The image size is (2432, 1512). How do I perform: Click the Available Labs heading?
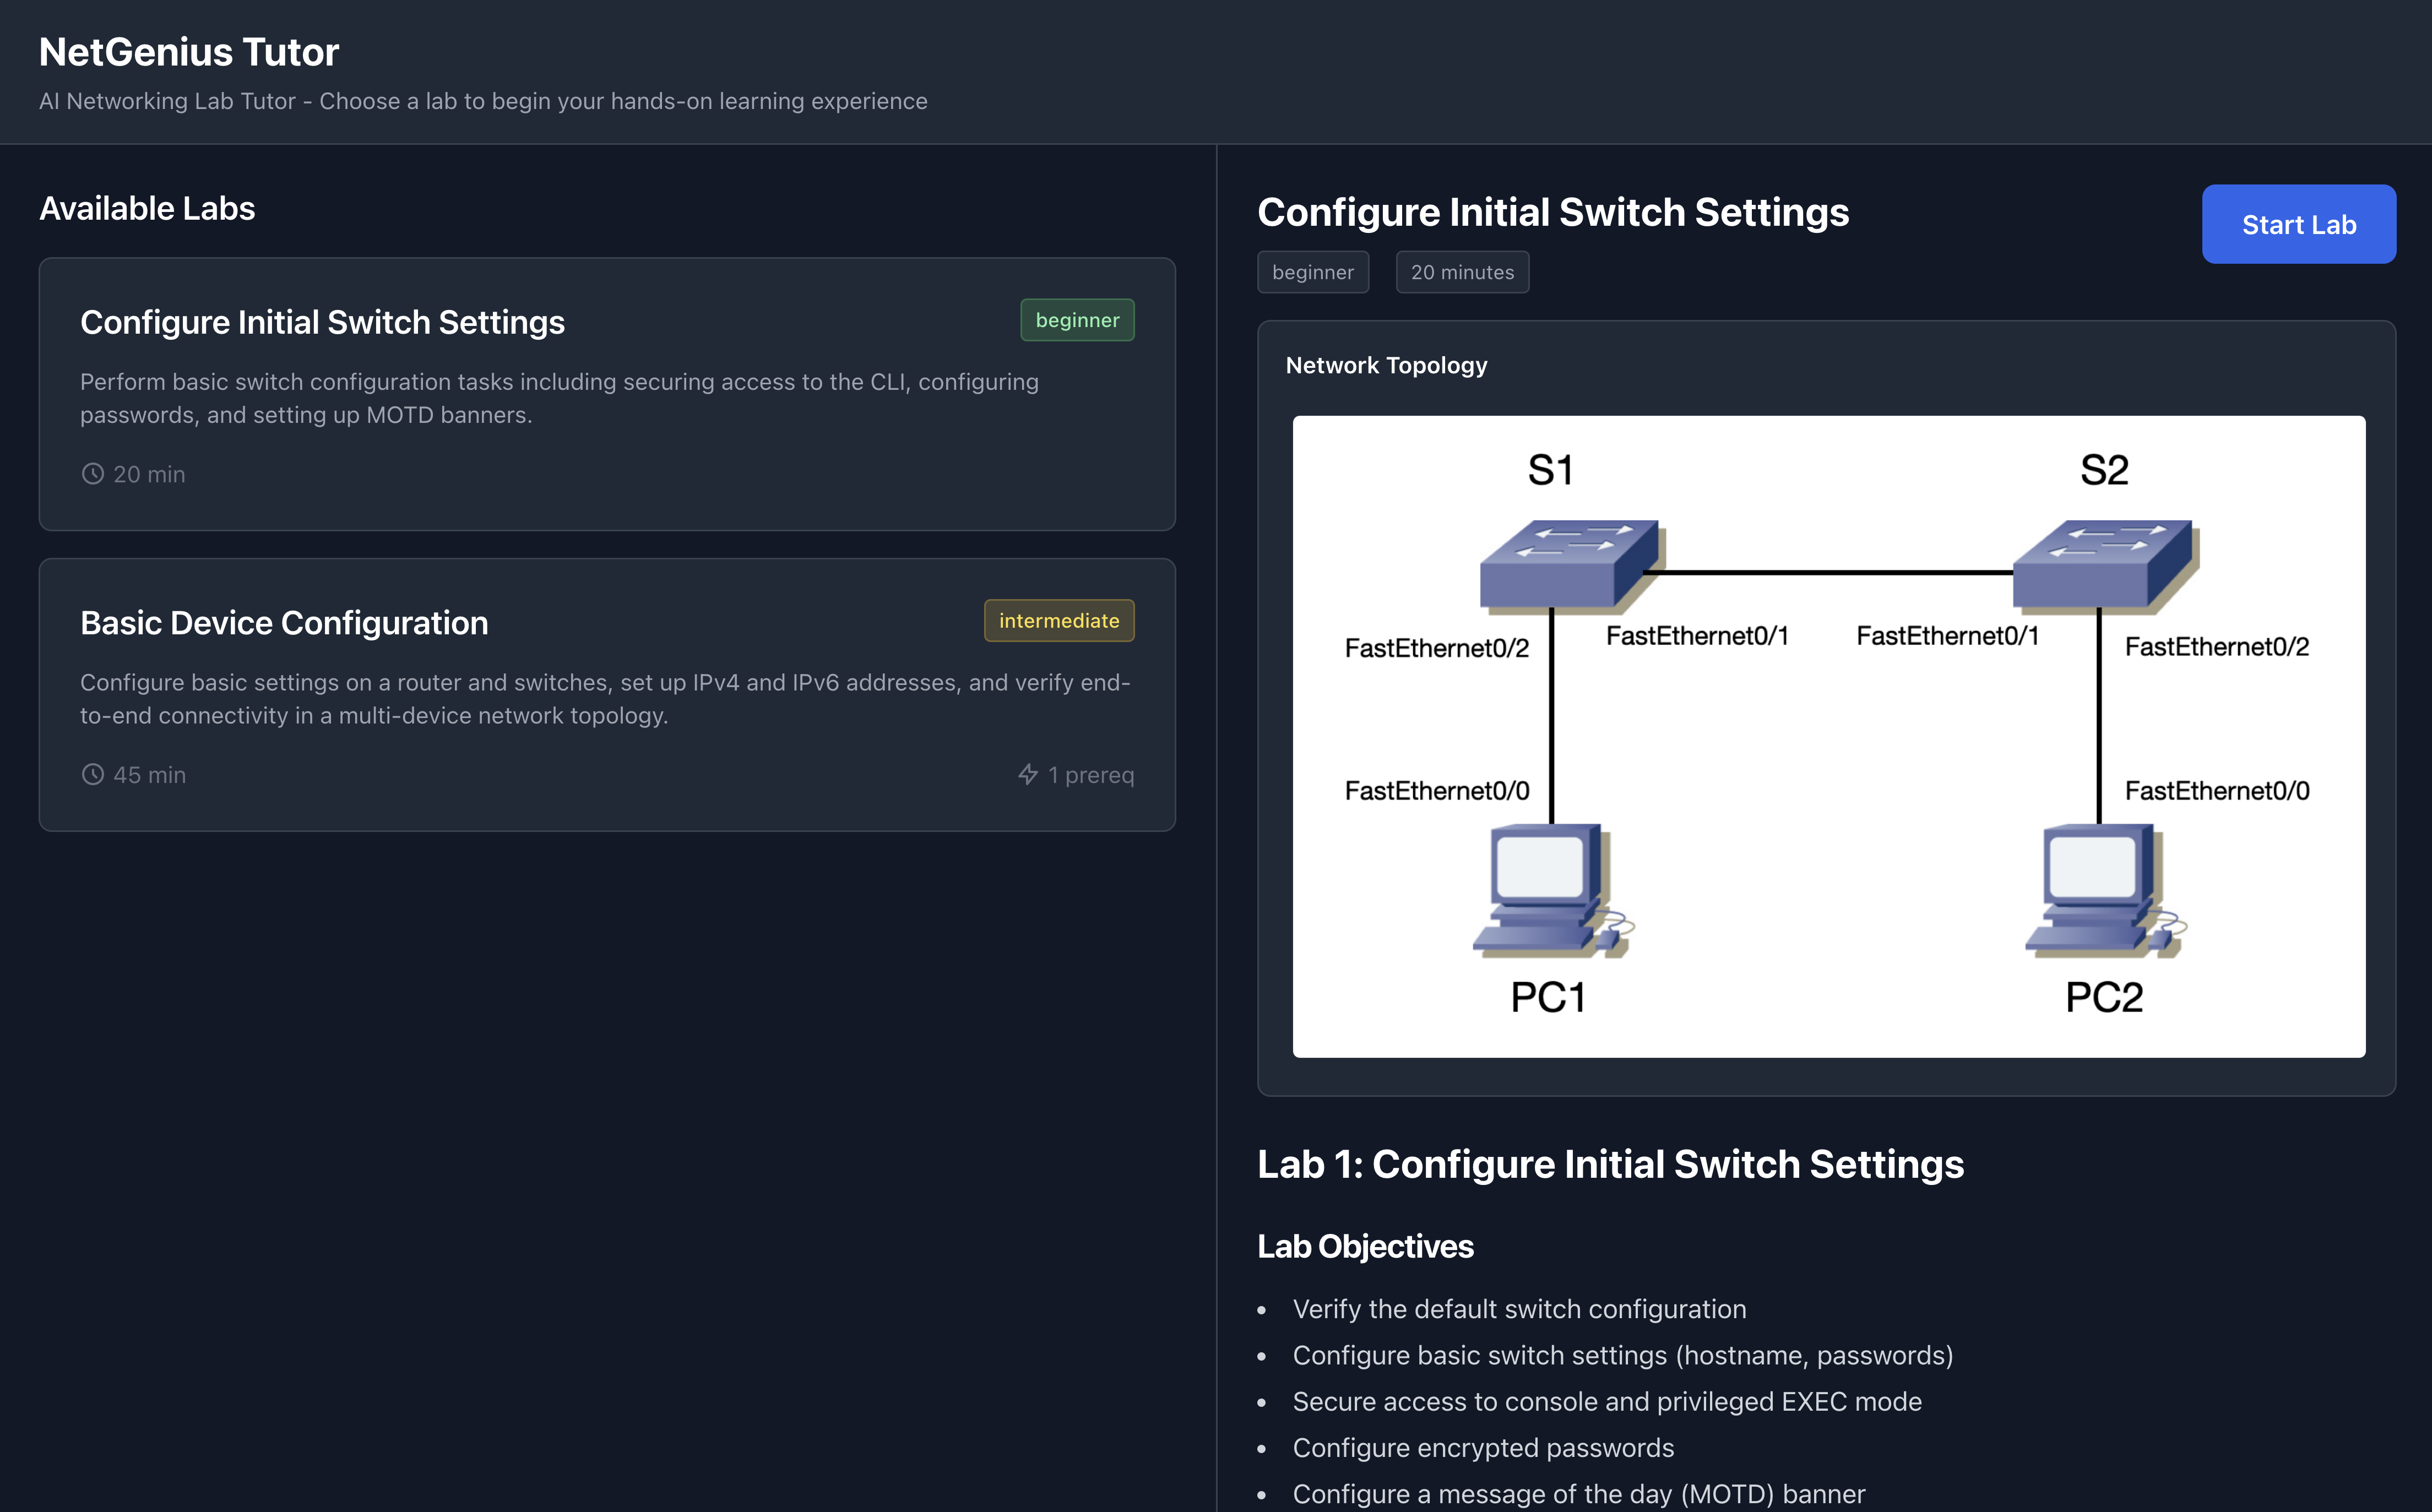147,208
